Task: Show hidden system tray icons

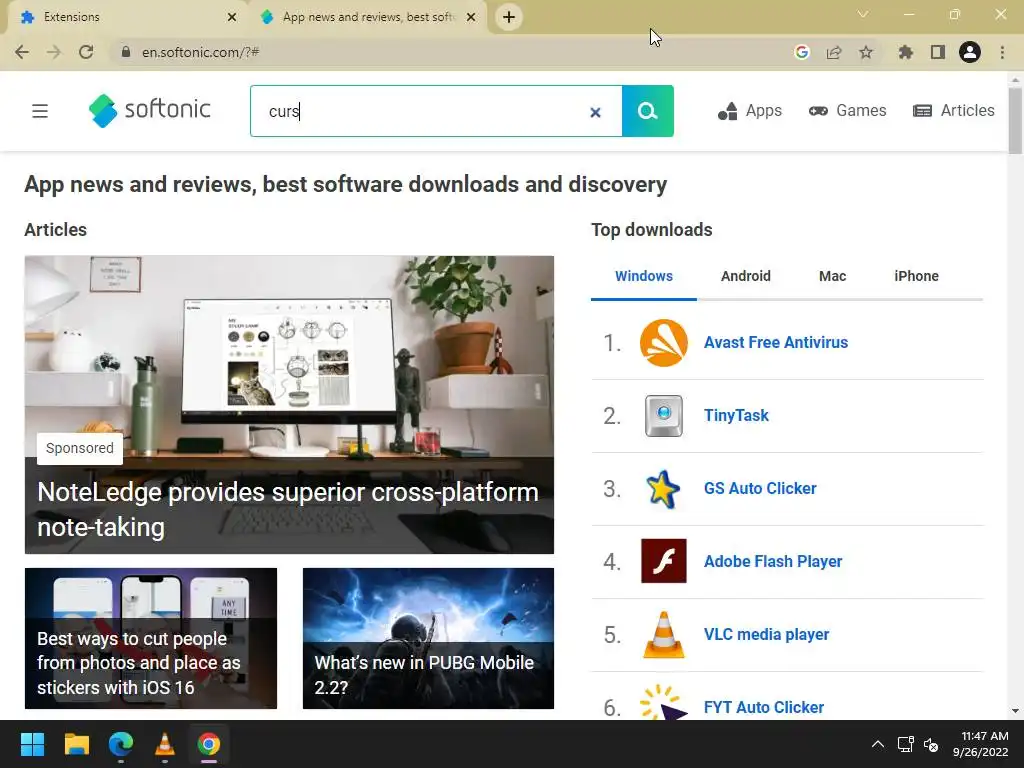Action: coord(878,744)
